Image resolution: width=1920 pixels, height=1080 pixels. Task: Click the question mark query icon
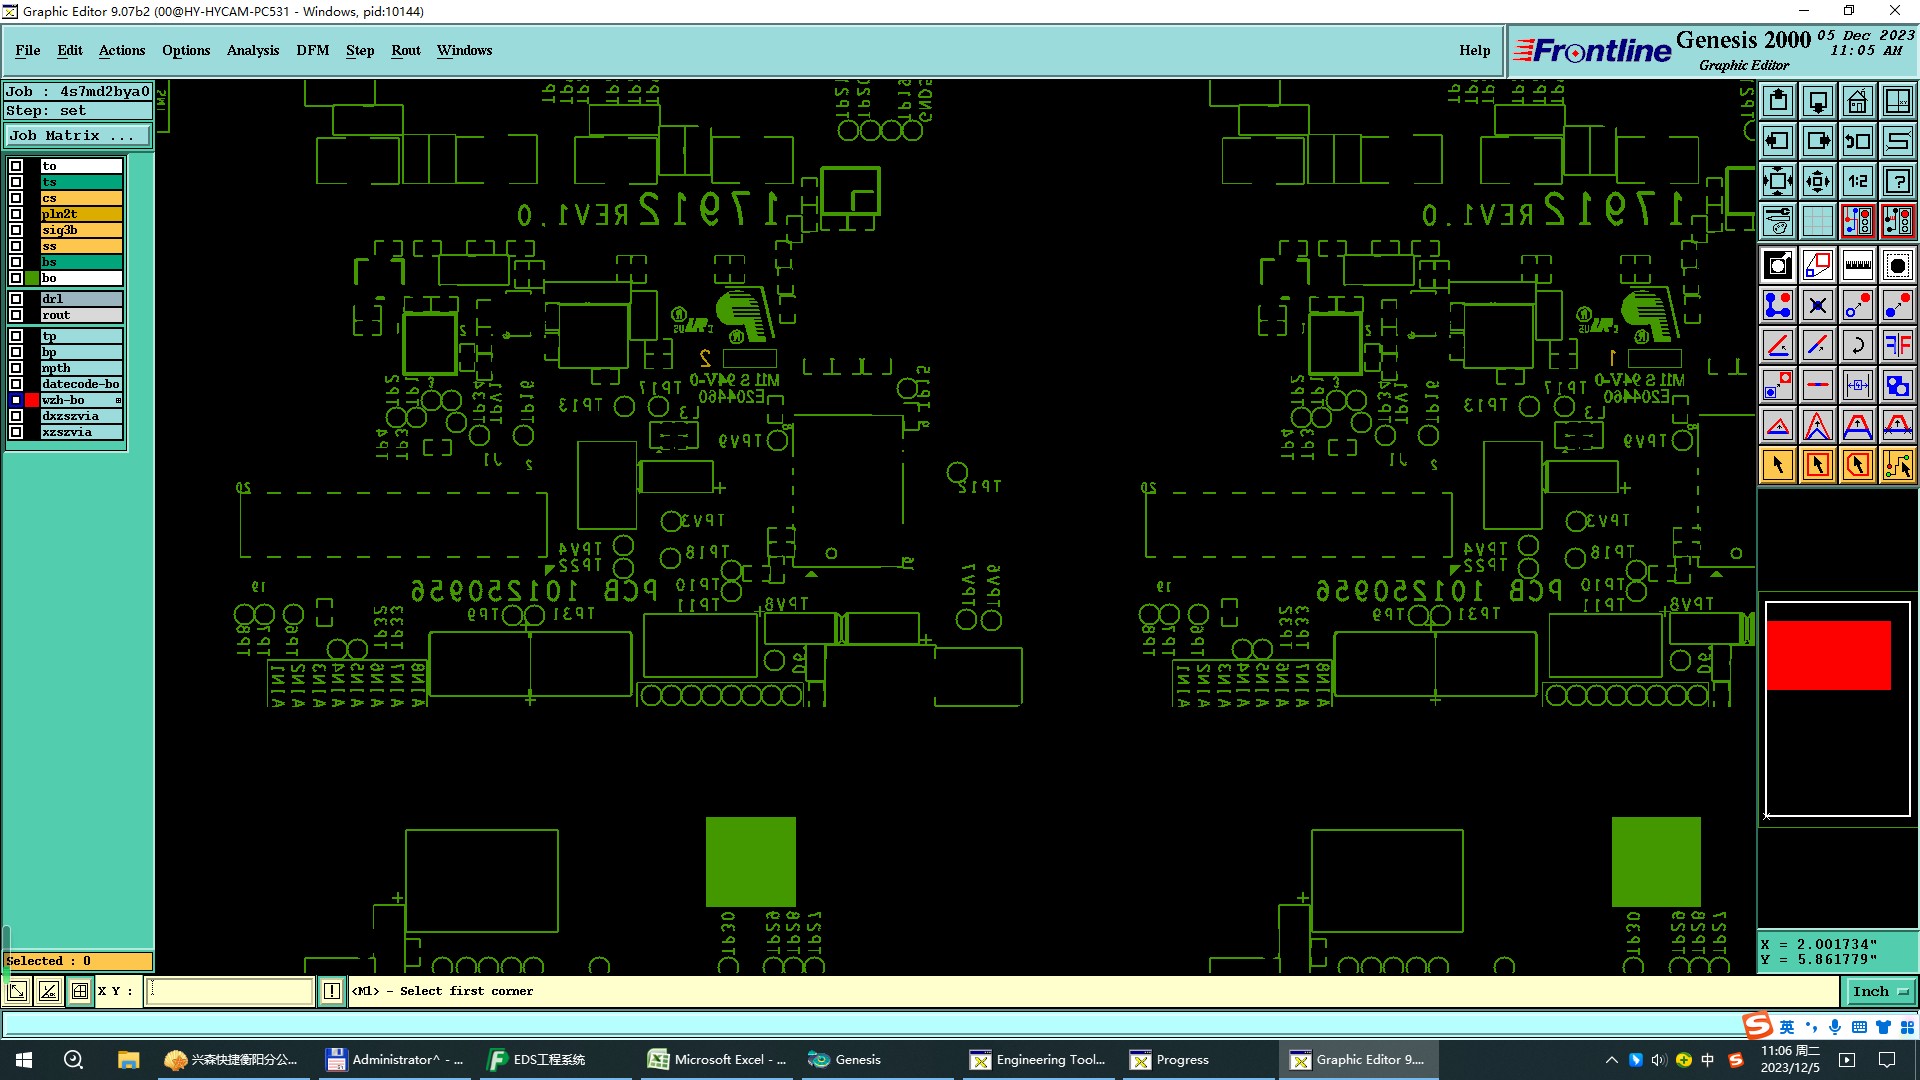pyautogui.click(x=1897, y=181)
